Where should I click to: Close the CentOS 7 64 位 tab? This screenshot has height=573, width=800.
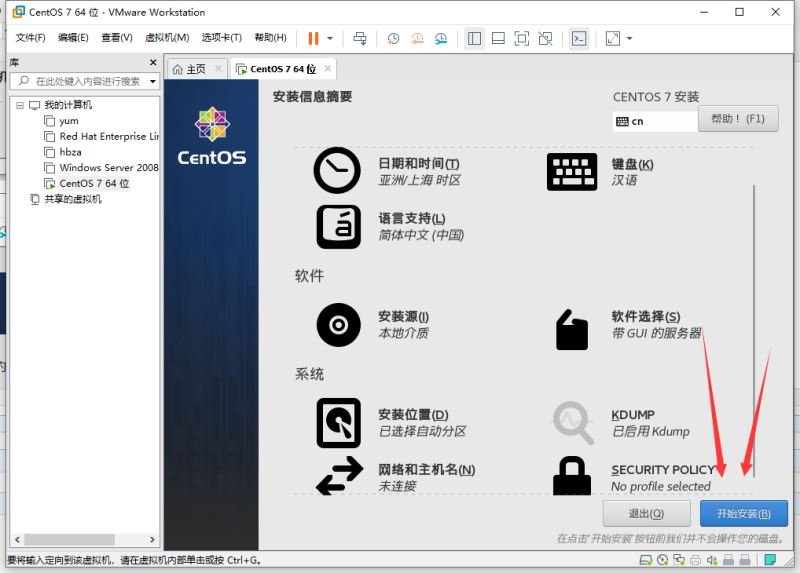pyautogui.click(x=328, y=68)
